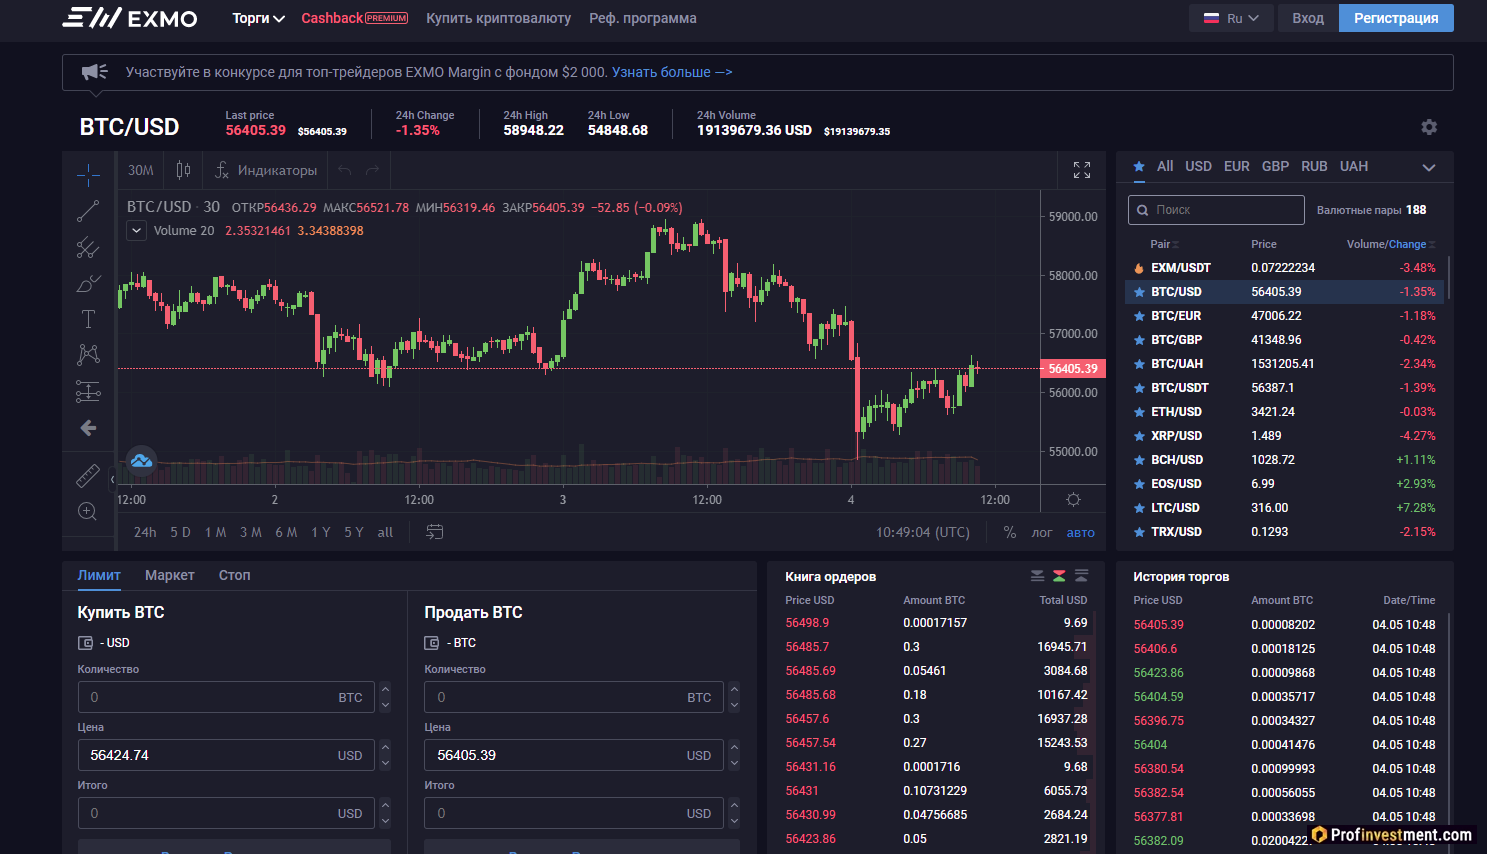Open the go-to-date calendar icon
The width and height of the screenshot is (1487, 854).
point(434,532)
